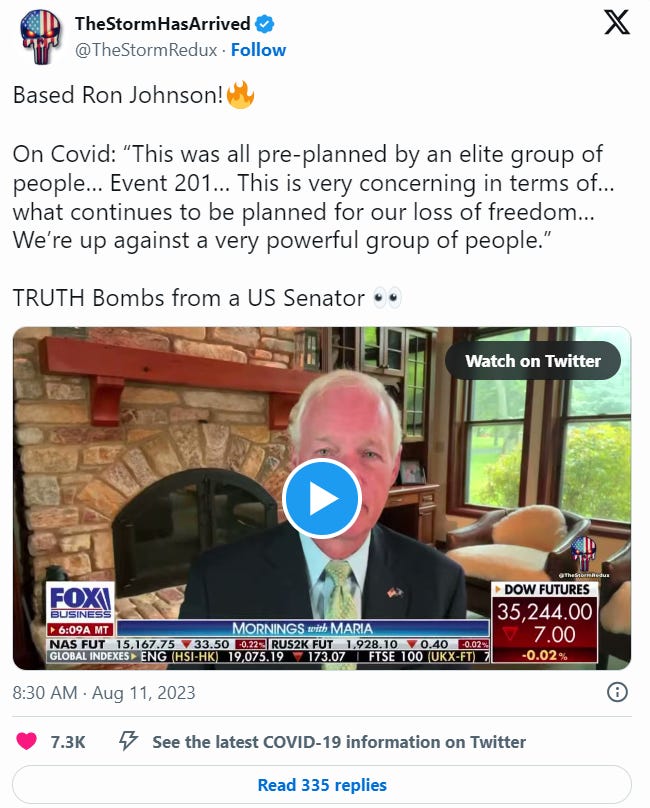Play the embedded video
The image size is (650, 808).
322,498
